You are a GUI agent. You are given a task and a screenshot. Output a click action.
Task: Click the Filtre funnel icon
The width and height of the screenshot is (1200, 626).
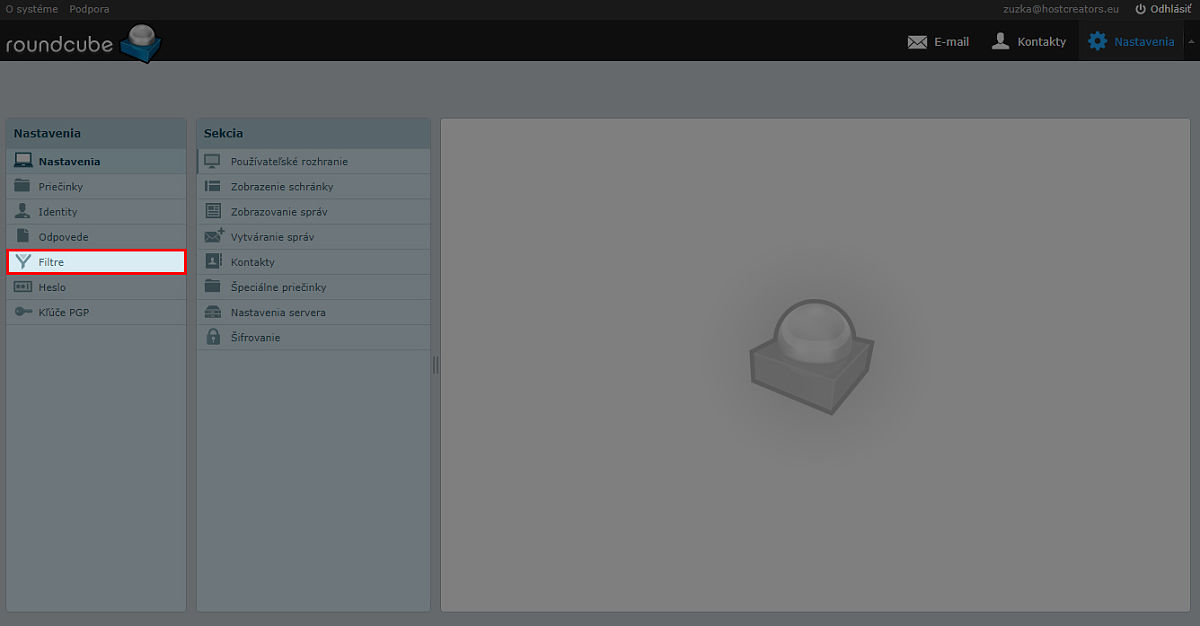23,262
